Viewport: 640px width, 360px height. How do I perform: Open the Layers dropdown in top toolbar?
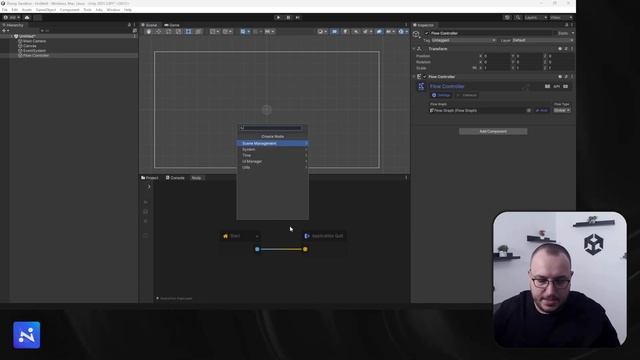point(536,18)
